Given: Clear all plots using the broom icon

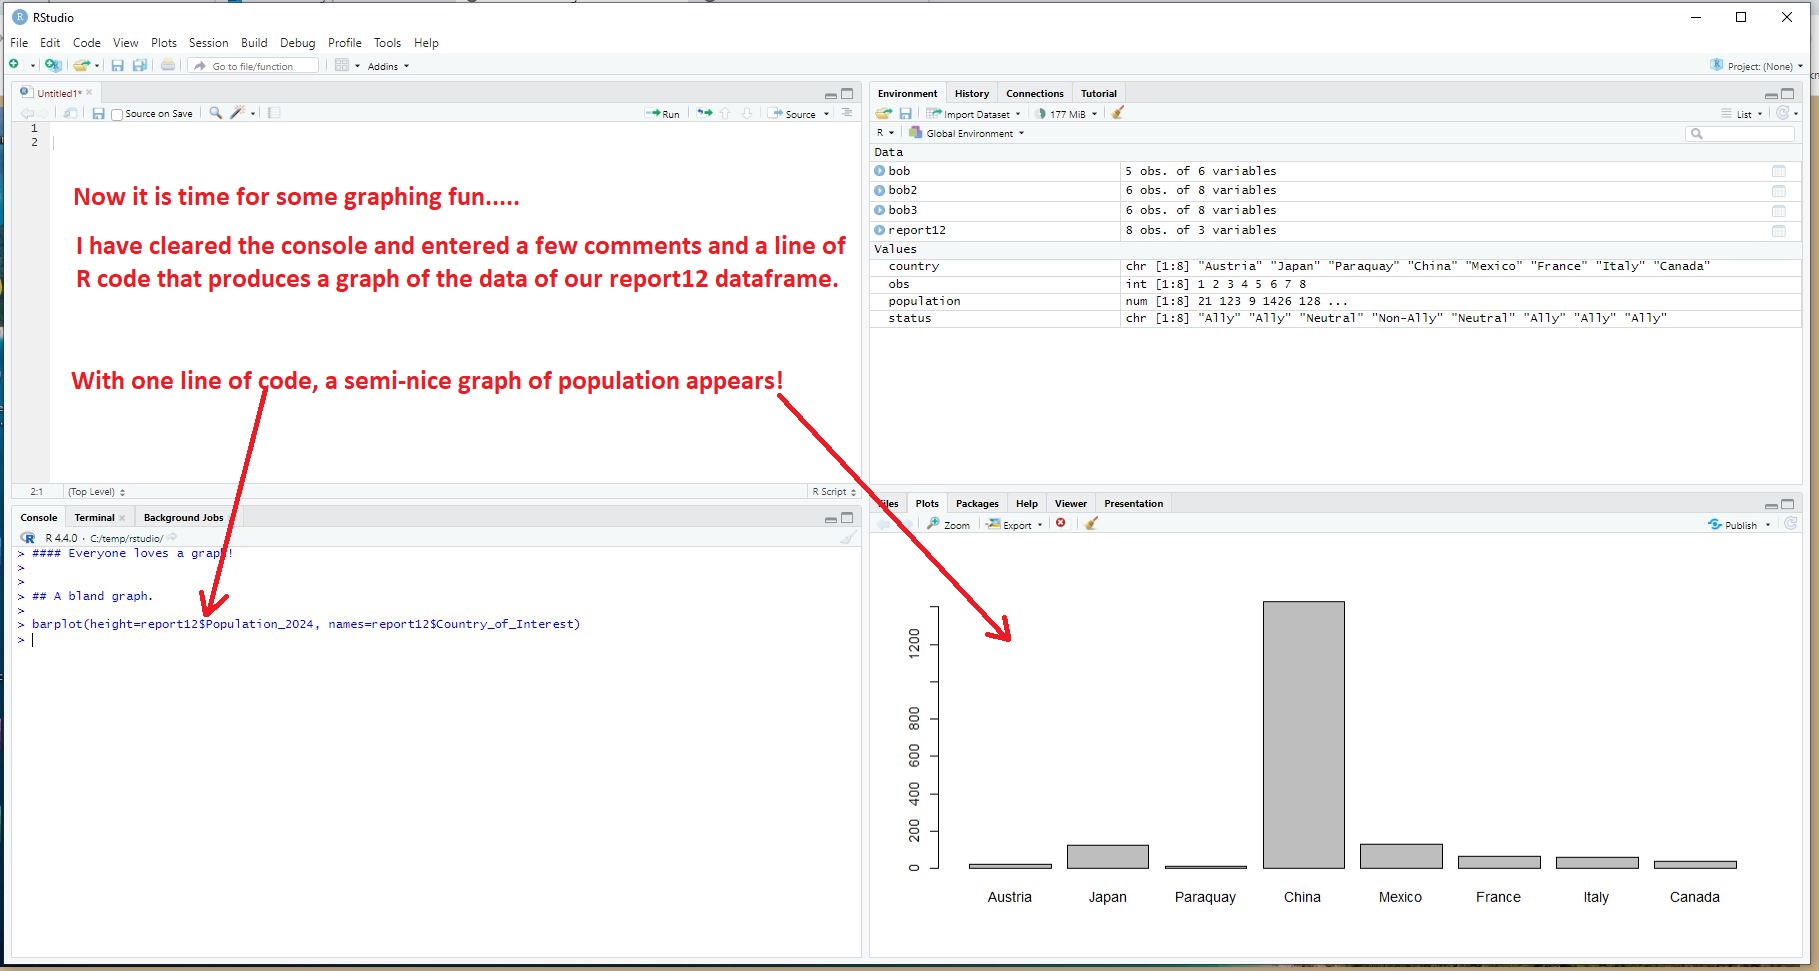Looking at the screenshot, I should click(1091, 524).
